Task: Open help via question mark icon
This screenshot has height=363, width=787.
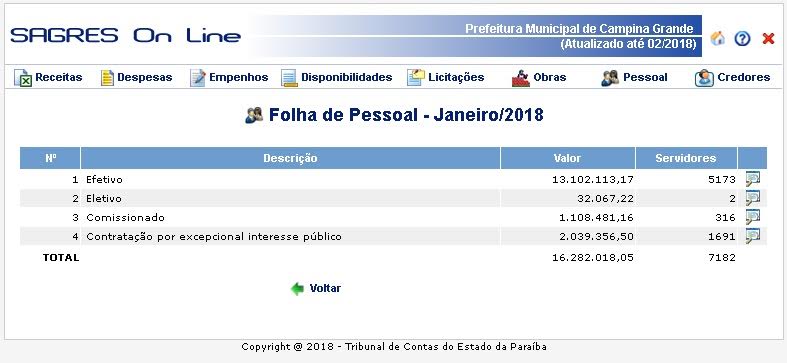Action: [x=742, y=39]
